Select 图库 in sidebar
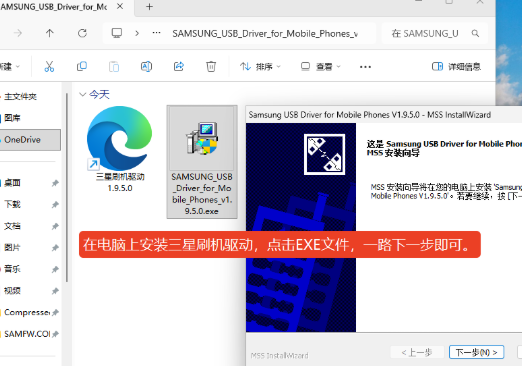 coord(12,118)
